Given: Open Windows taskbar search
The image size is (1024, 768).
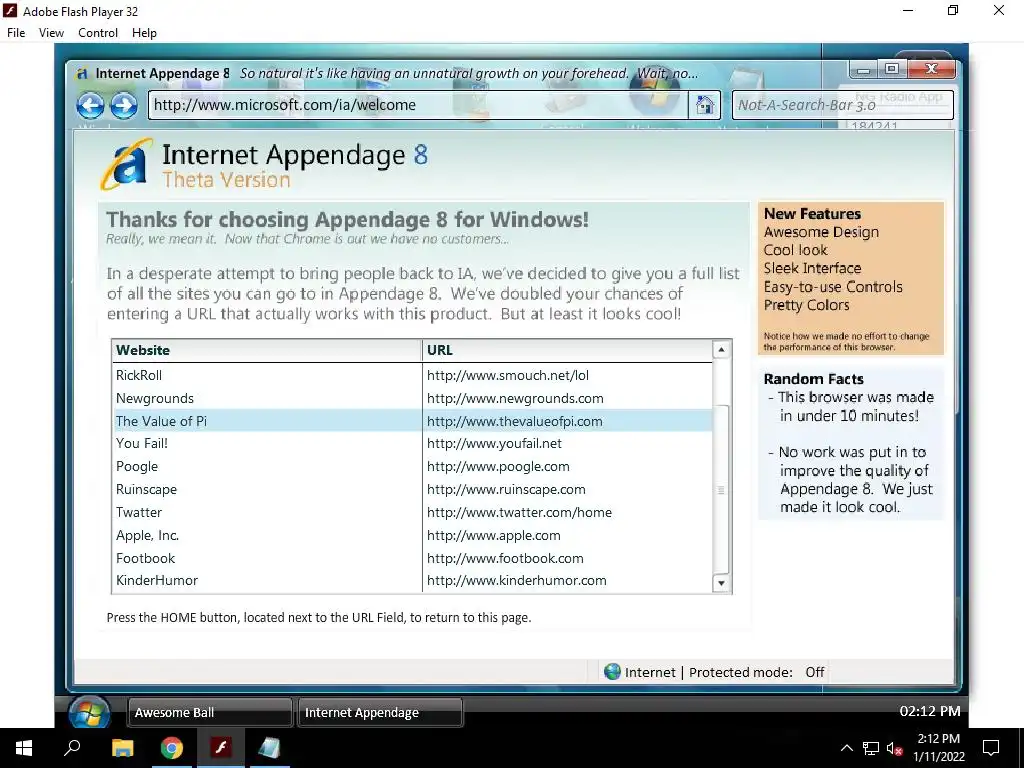Looking at the screenshot, I should 72,748.
